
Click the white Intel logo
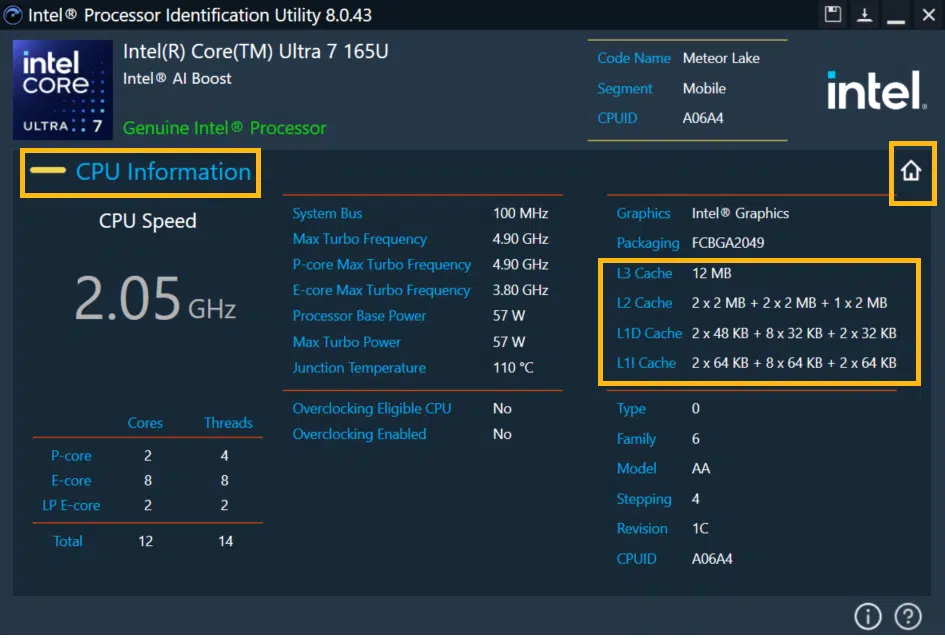tap(875, 93)
